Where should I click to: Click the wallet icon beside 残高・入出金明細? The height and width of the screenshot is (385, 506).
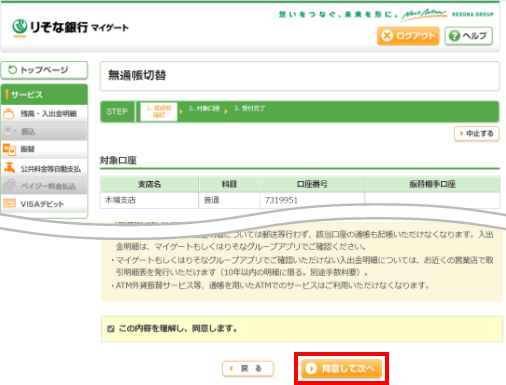pos(9,114)
